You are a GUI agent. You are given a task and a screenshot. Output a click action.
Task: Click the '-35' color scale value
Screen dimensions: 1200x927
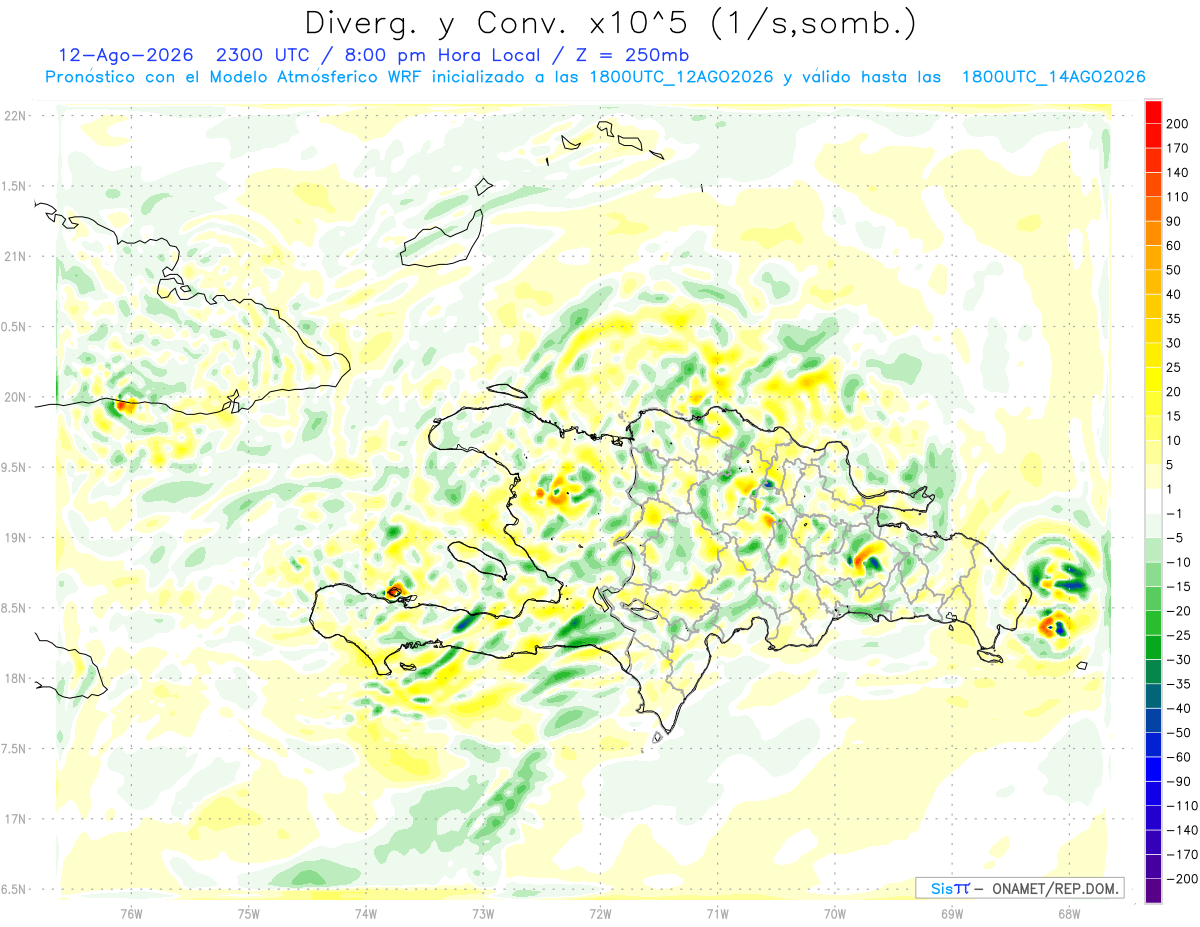click(1177, 685)
